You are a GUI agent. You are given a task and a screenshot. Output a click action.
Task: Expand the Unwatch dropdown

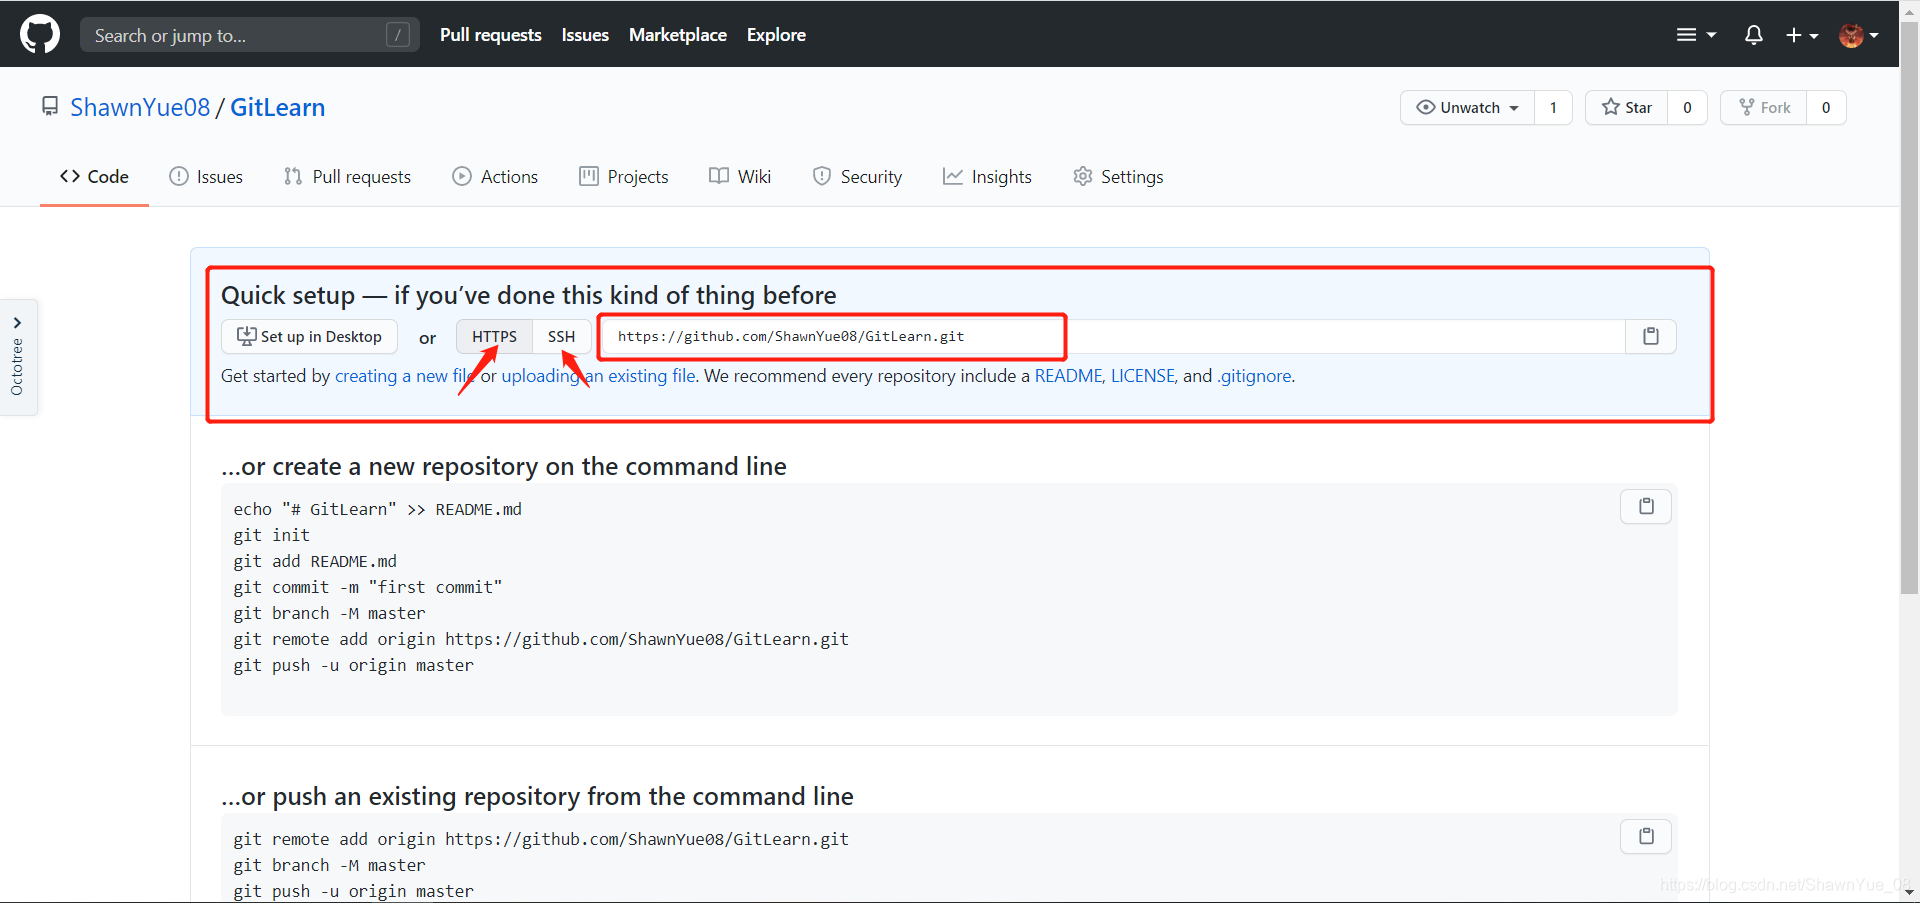click(x=1467, y=107)
